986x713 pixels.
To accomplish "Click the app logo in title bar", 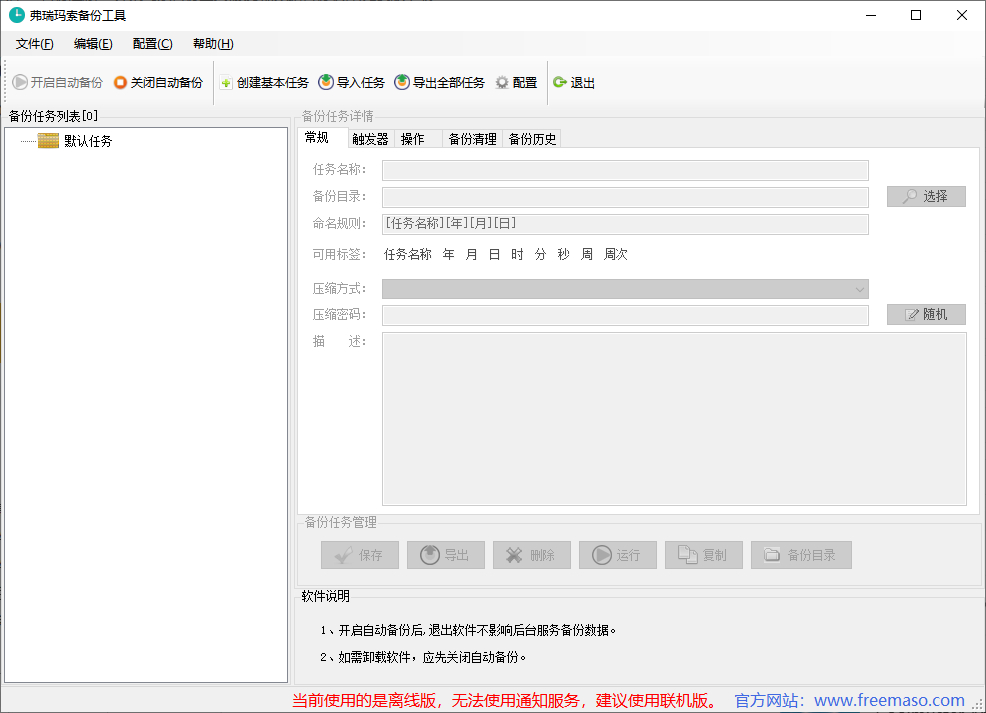I will pos(17,15).
